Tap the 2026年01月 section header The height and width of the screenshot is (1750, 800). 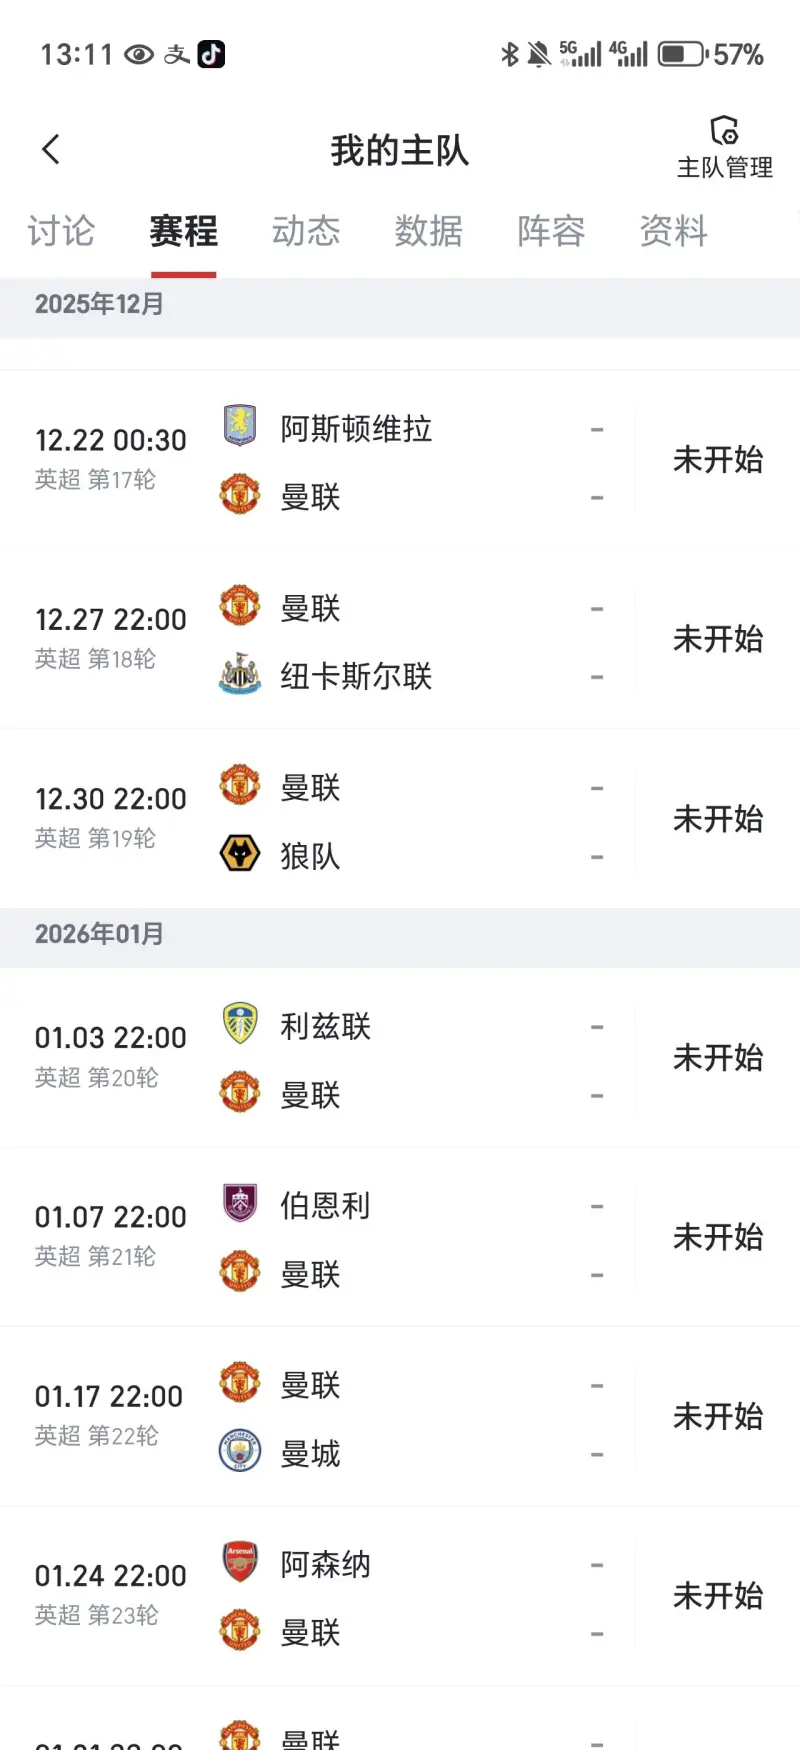click(100, 935)
